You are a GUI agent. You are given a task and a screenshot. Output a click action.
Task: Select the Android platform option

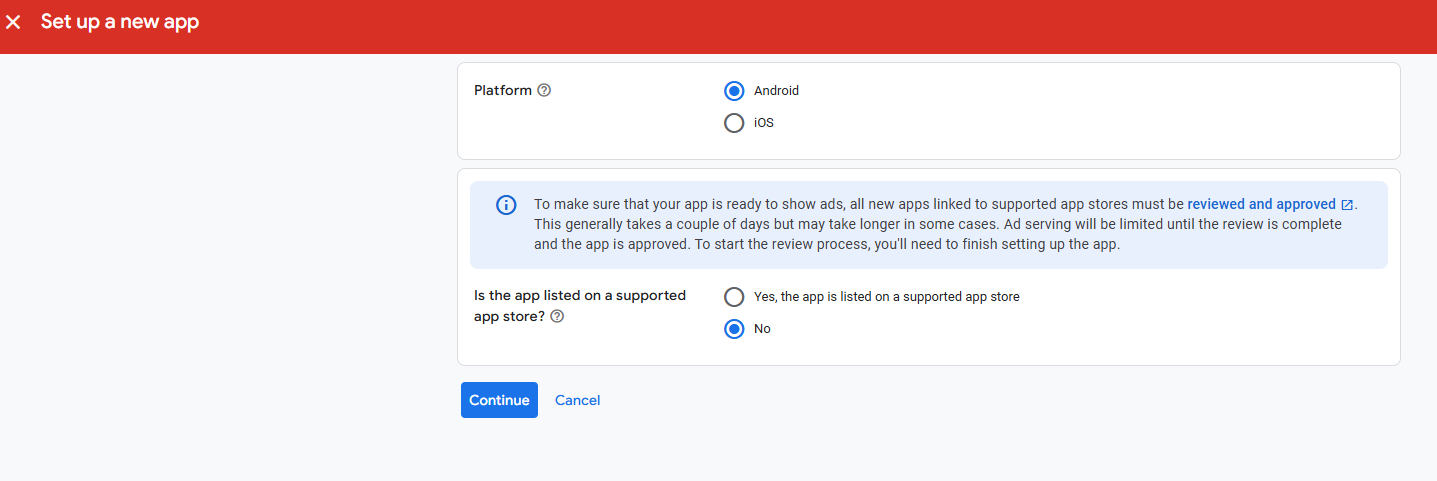[x=734, y=91]
